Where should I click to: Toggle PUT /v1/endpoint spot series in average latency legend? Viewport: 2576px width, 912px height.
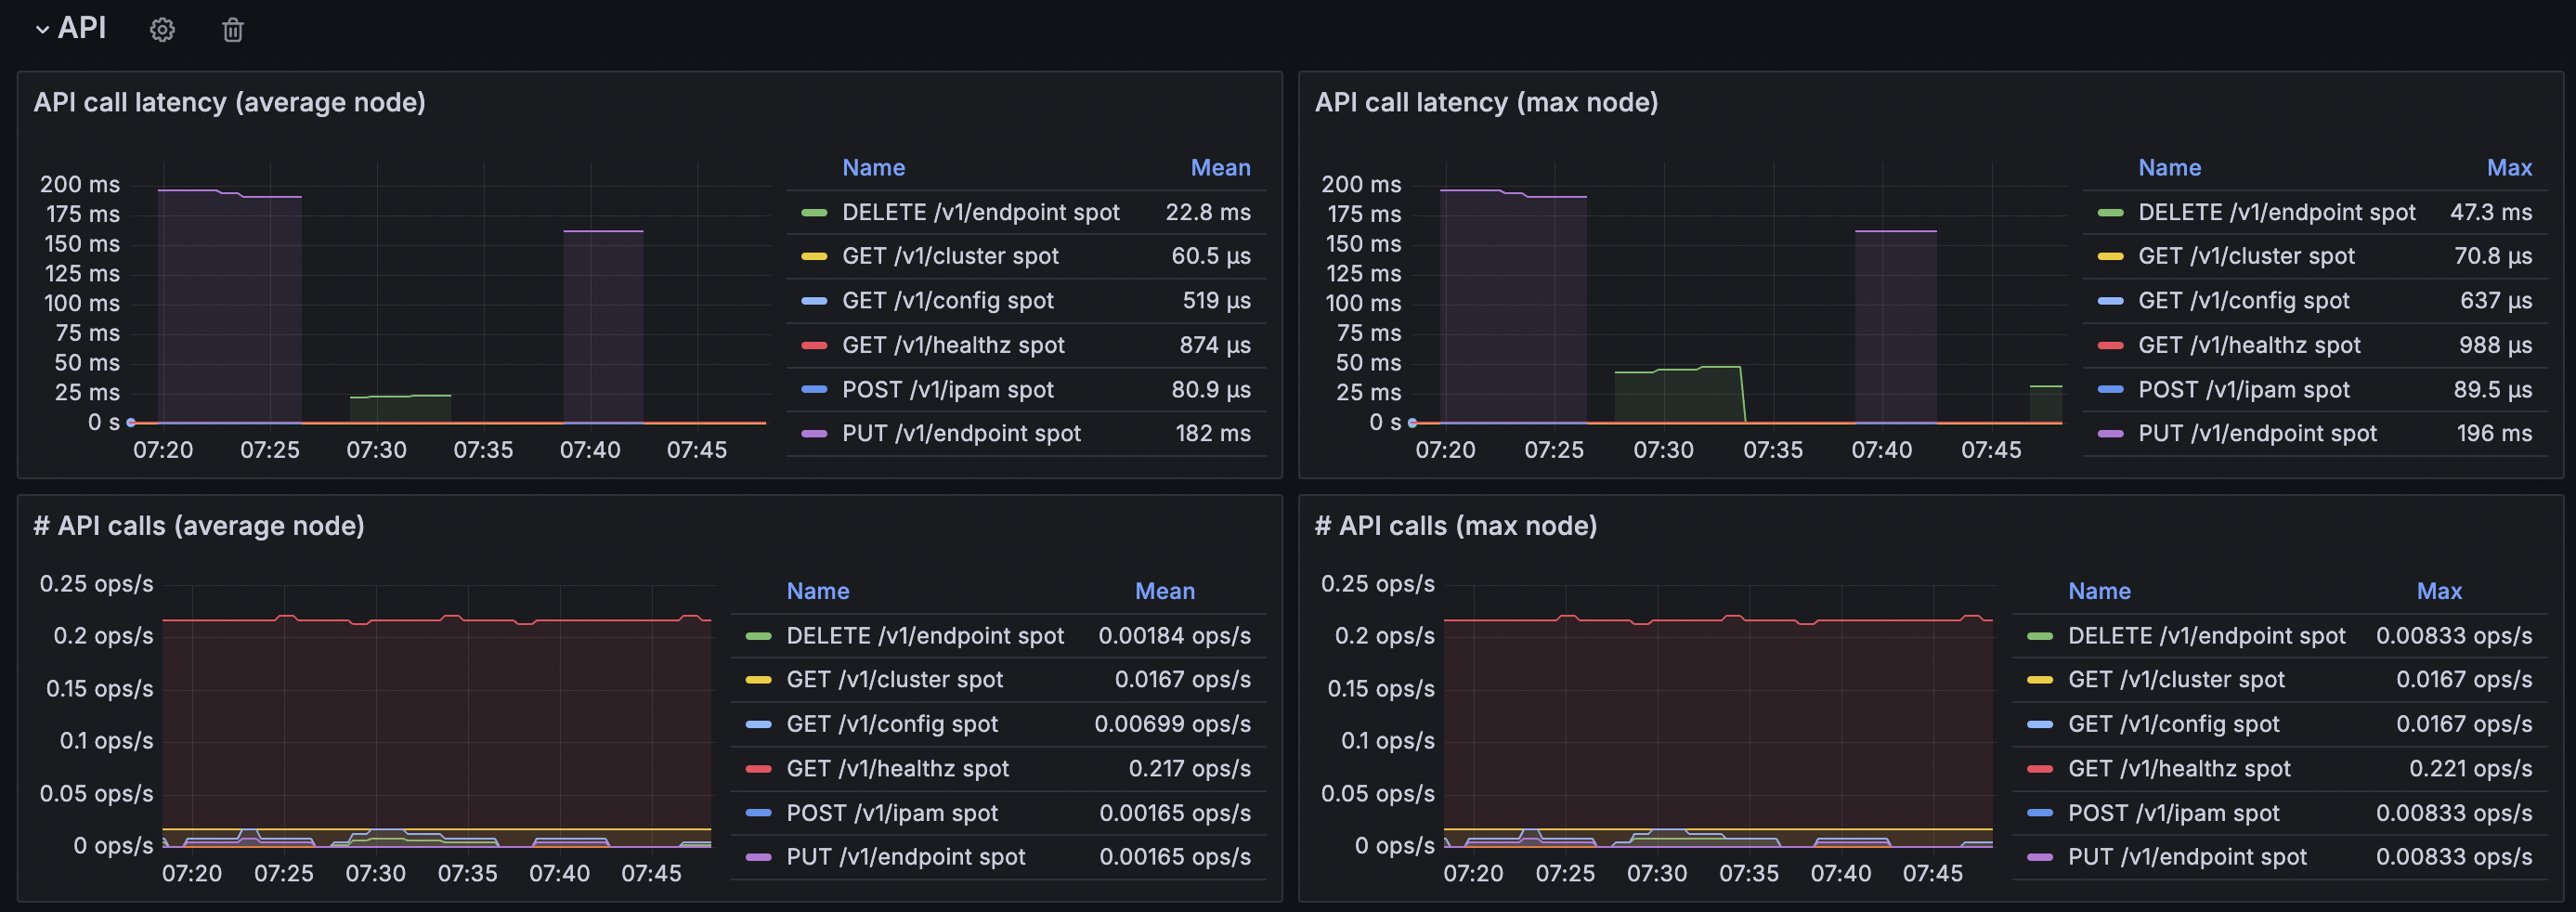(x=961, y=434)
